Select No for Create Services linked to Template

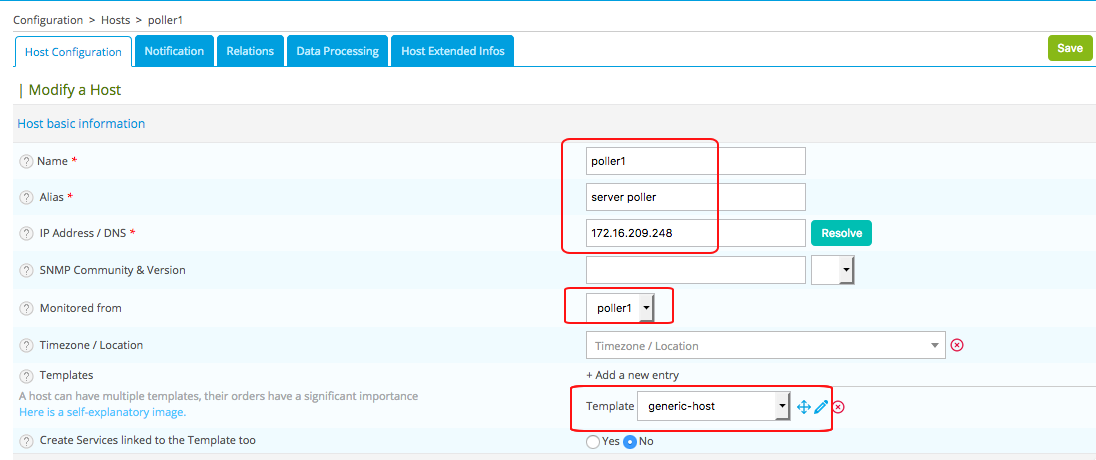pos(630,441)
